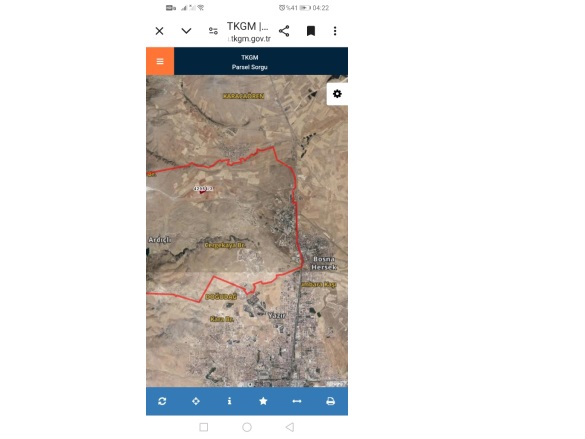
Task: Open the info icon in toolbar
Action: click(229, 401)
